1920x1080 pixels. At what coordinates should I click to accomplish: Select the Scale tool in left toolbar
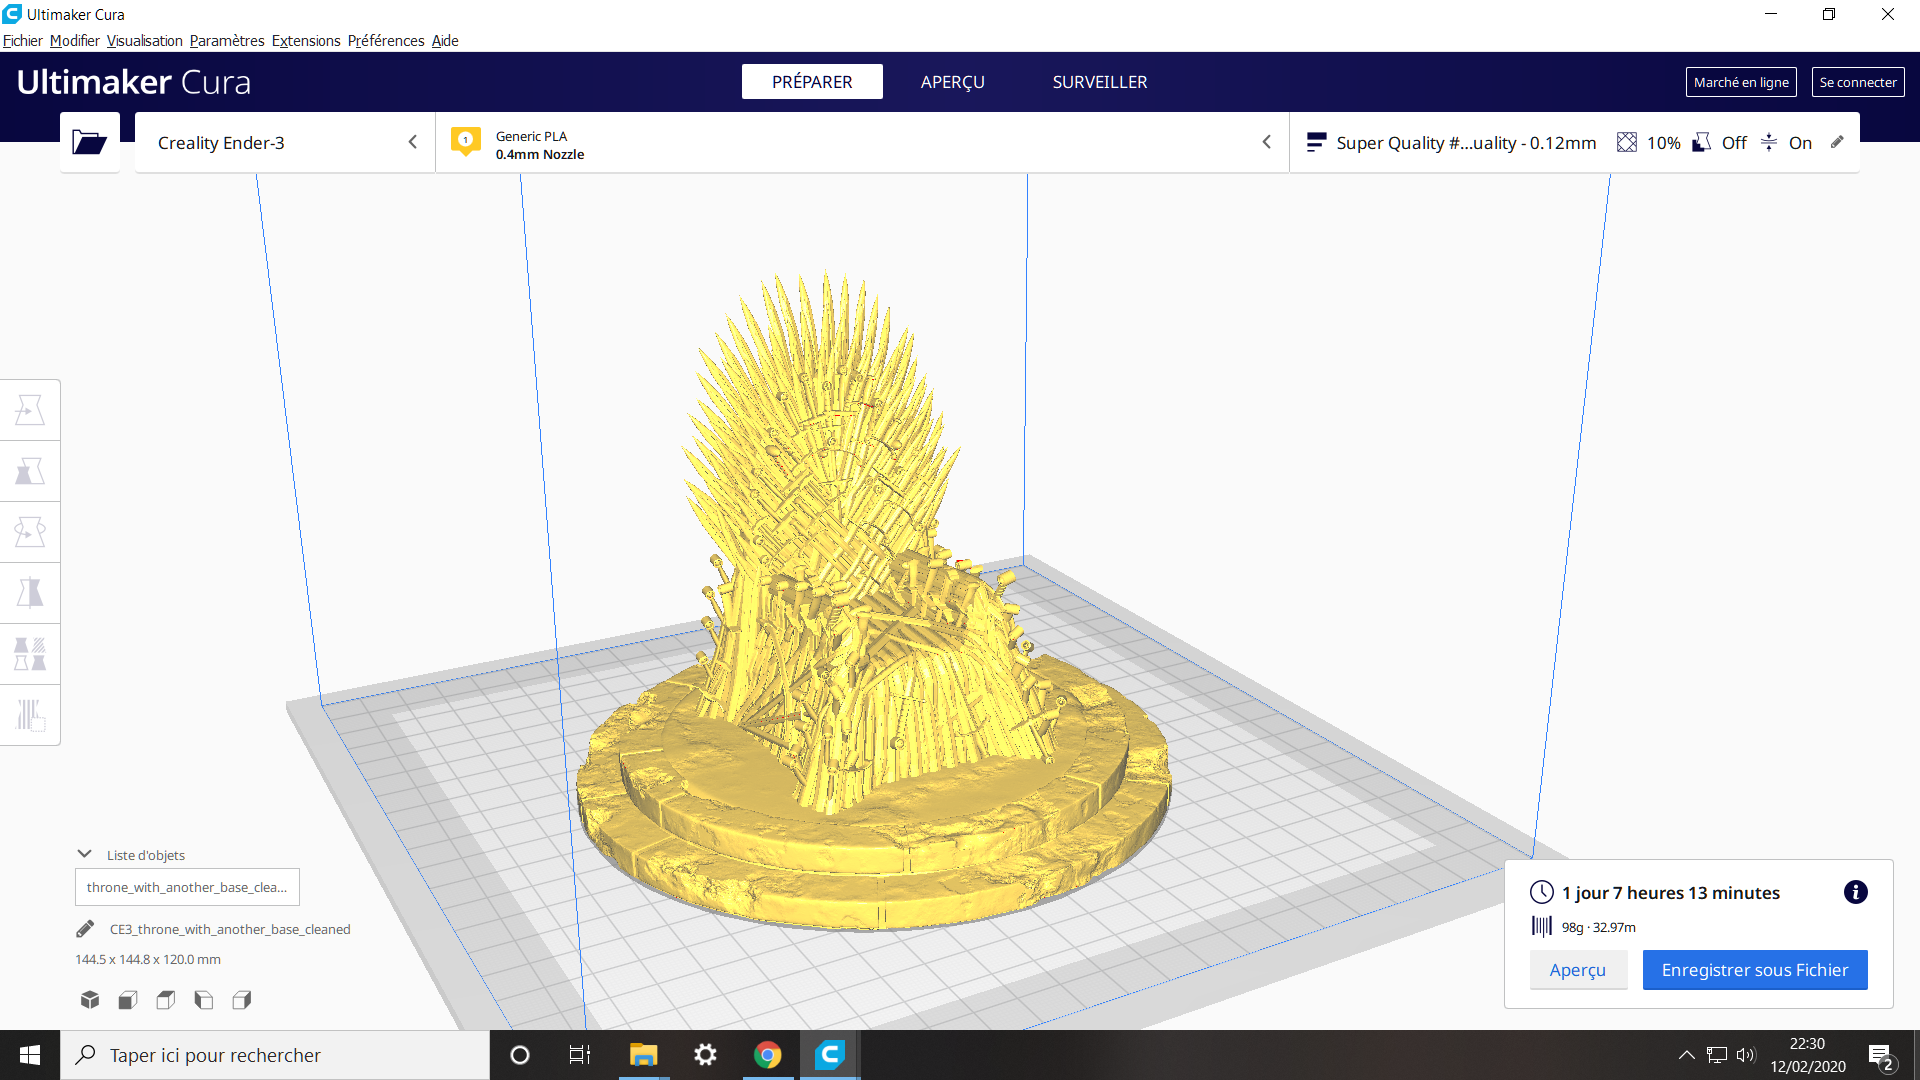pyautogui.click(x=30, y=471)
